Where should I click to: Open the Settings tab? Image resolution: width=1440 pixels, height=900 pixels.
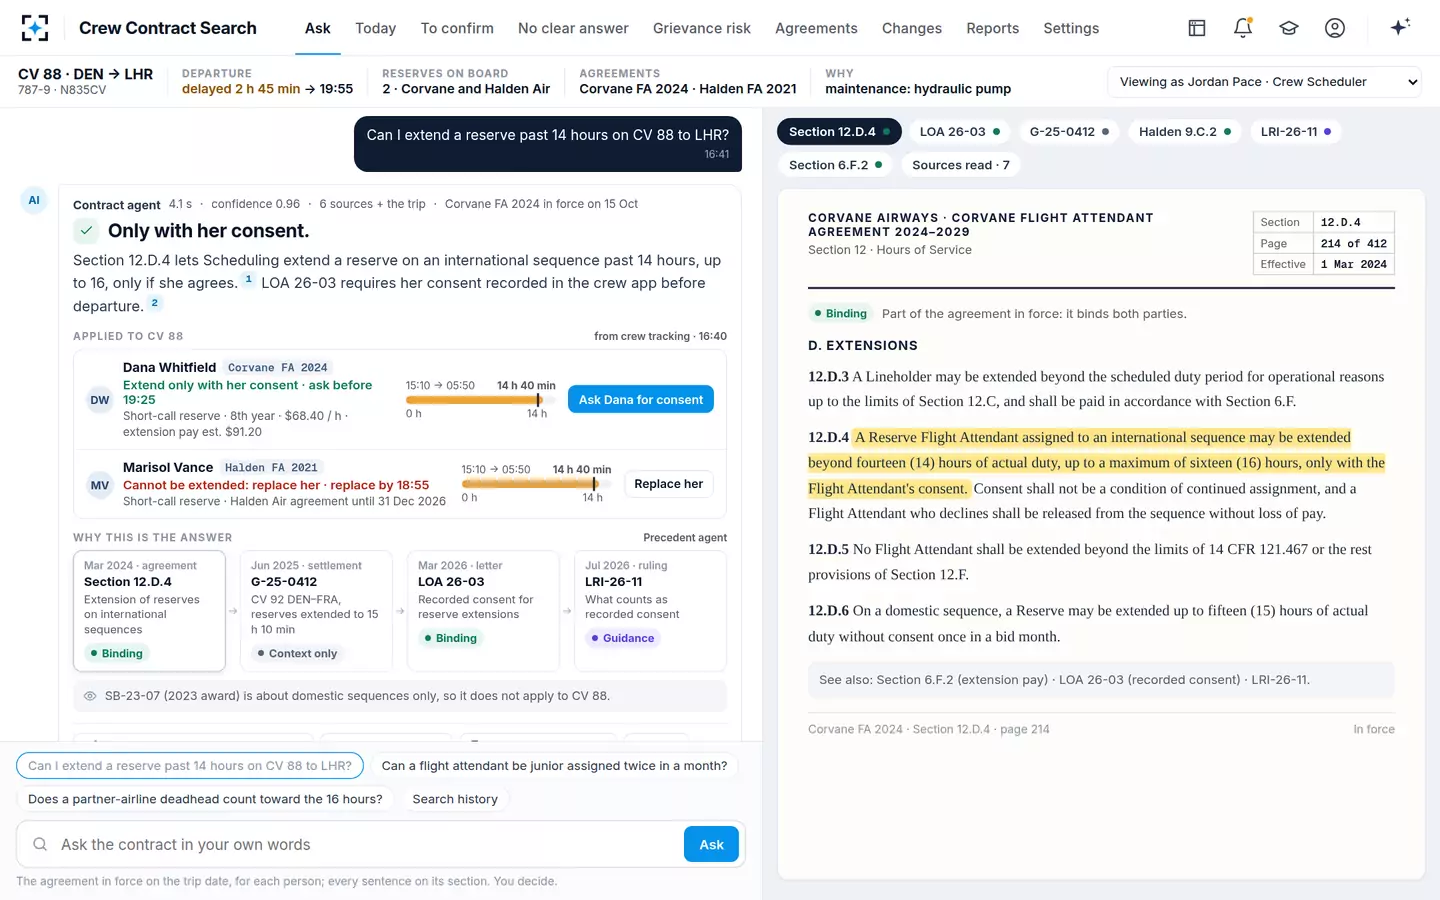click(1071, 28)
